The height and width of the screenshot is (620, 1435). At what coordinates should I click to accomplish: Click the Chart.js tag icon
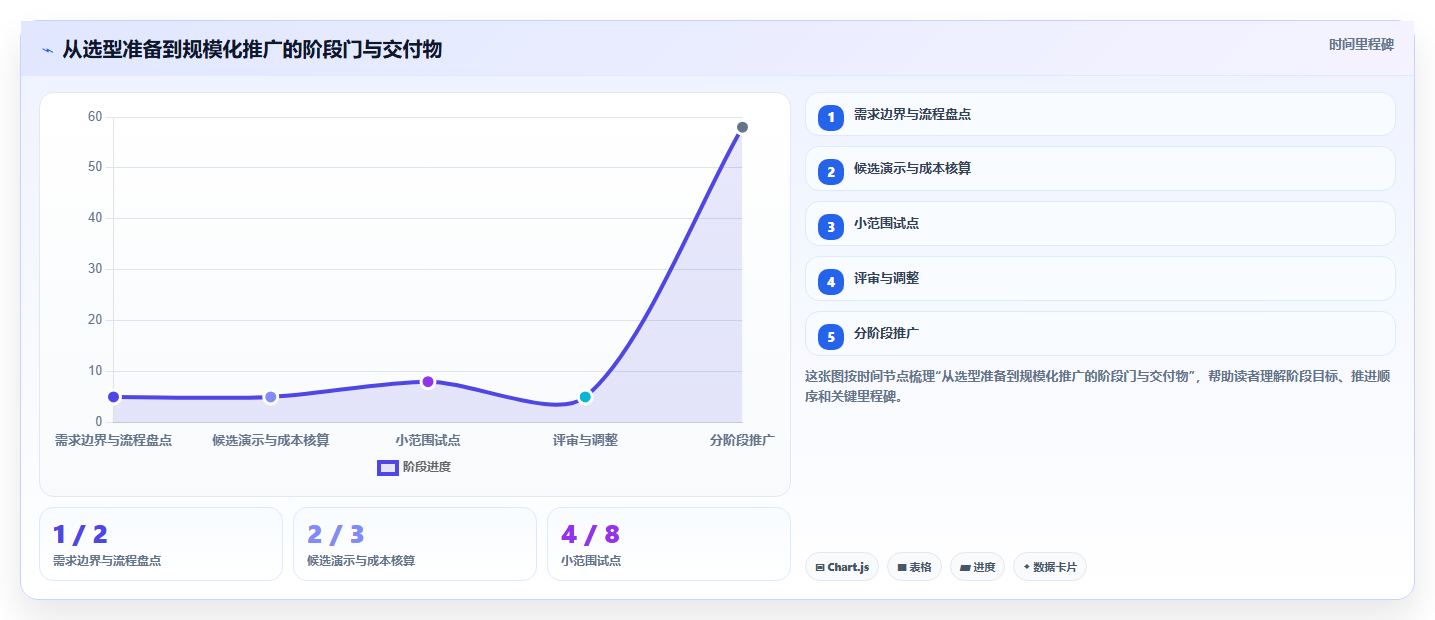820,567
